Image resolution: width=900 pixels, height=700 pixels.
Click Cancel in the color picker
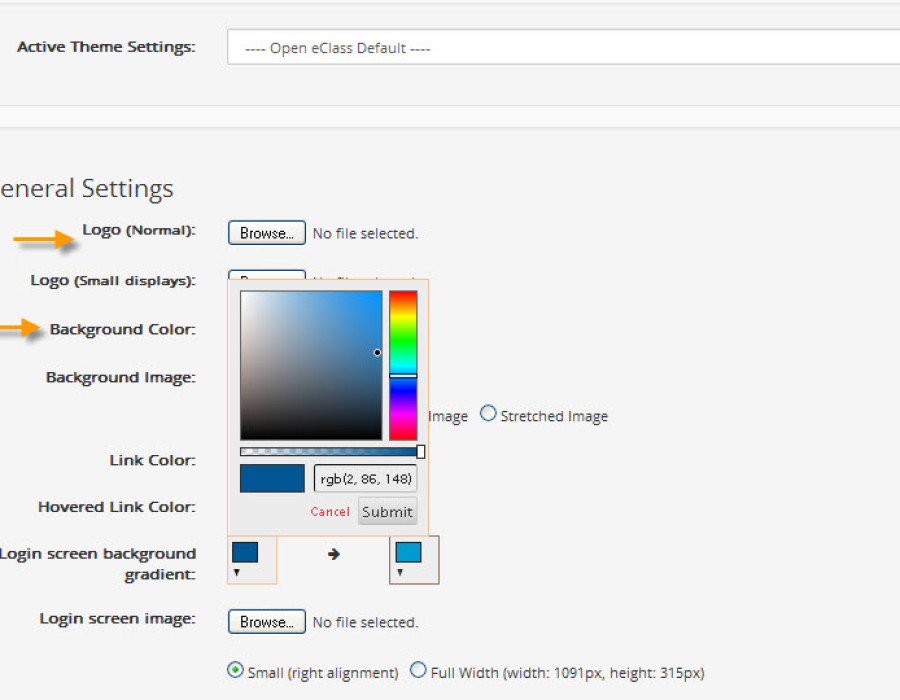330,511
